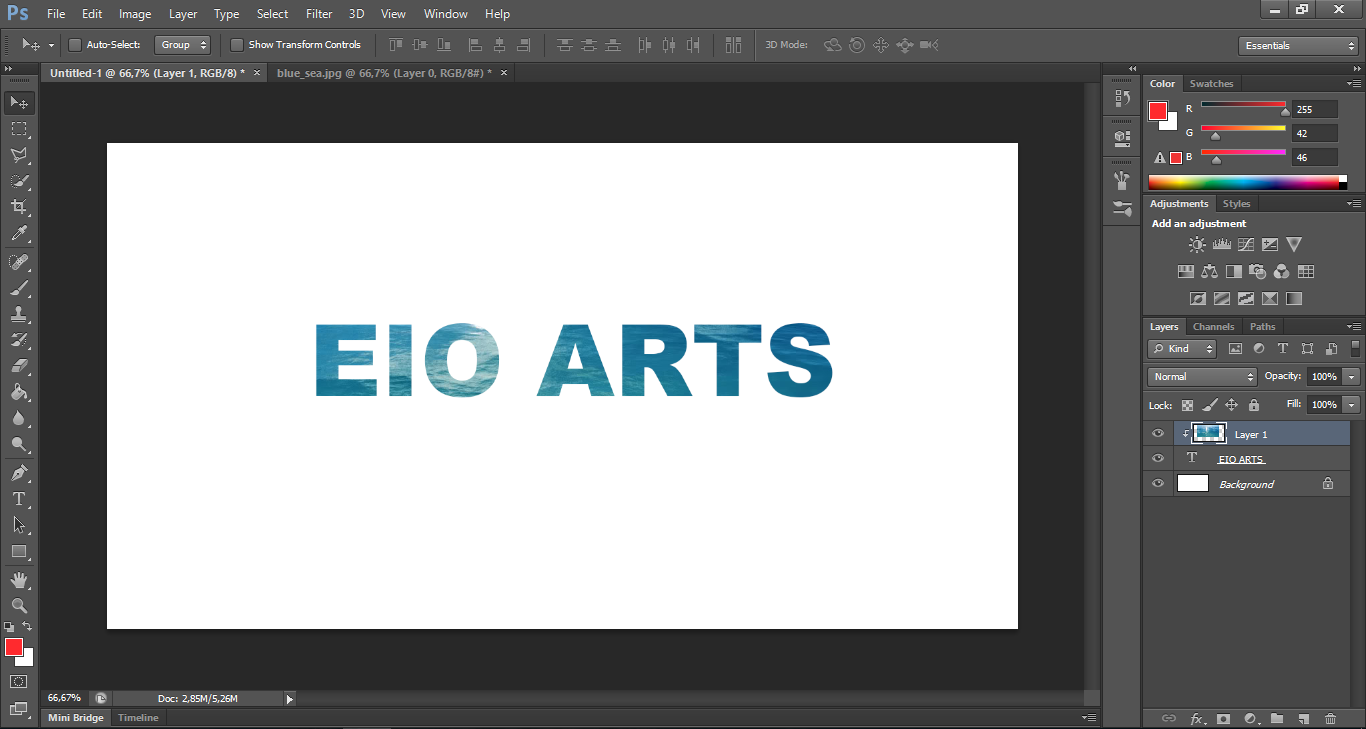The width and height of the screenshot is (1366, 729).
Task: Switch to the Channels tab
Action: pos(1213,327)
